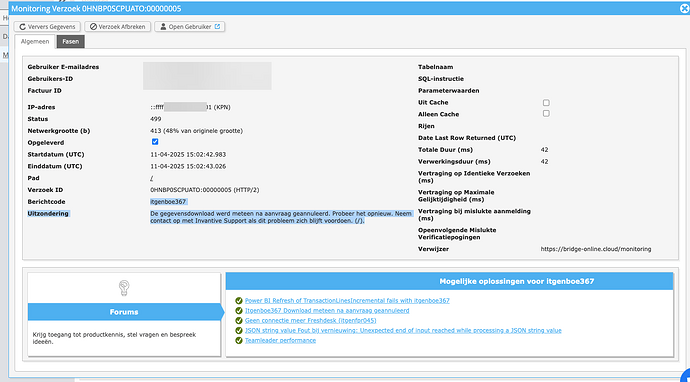Click the lightbulb icon above Forums
The width and height of the screenshot is (690, 382).
pyautogui.click(x=124, y=288)
